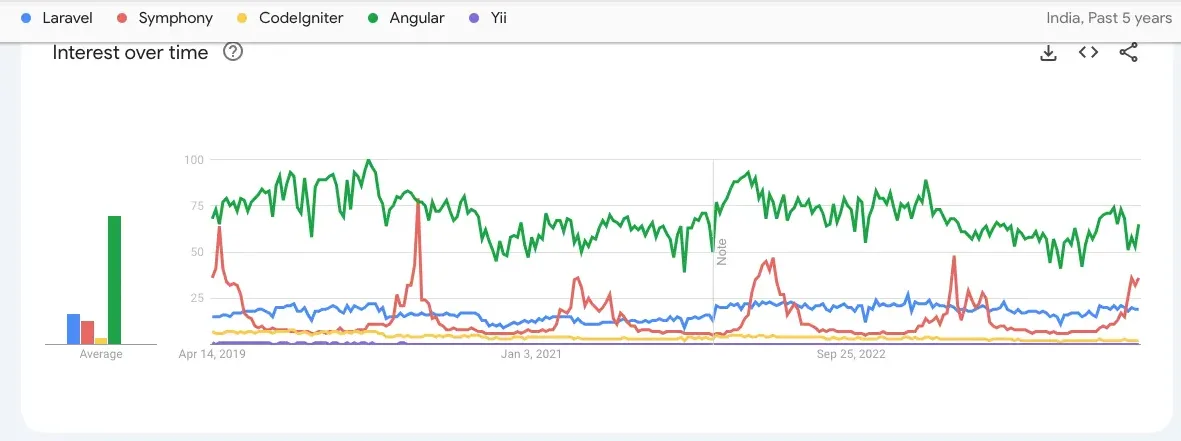Click the yellow CodeIgniter legend dot
The image size is (1181, 441).
pos(241,17)
